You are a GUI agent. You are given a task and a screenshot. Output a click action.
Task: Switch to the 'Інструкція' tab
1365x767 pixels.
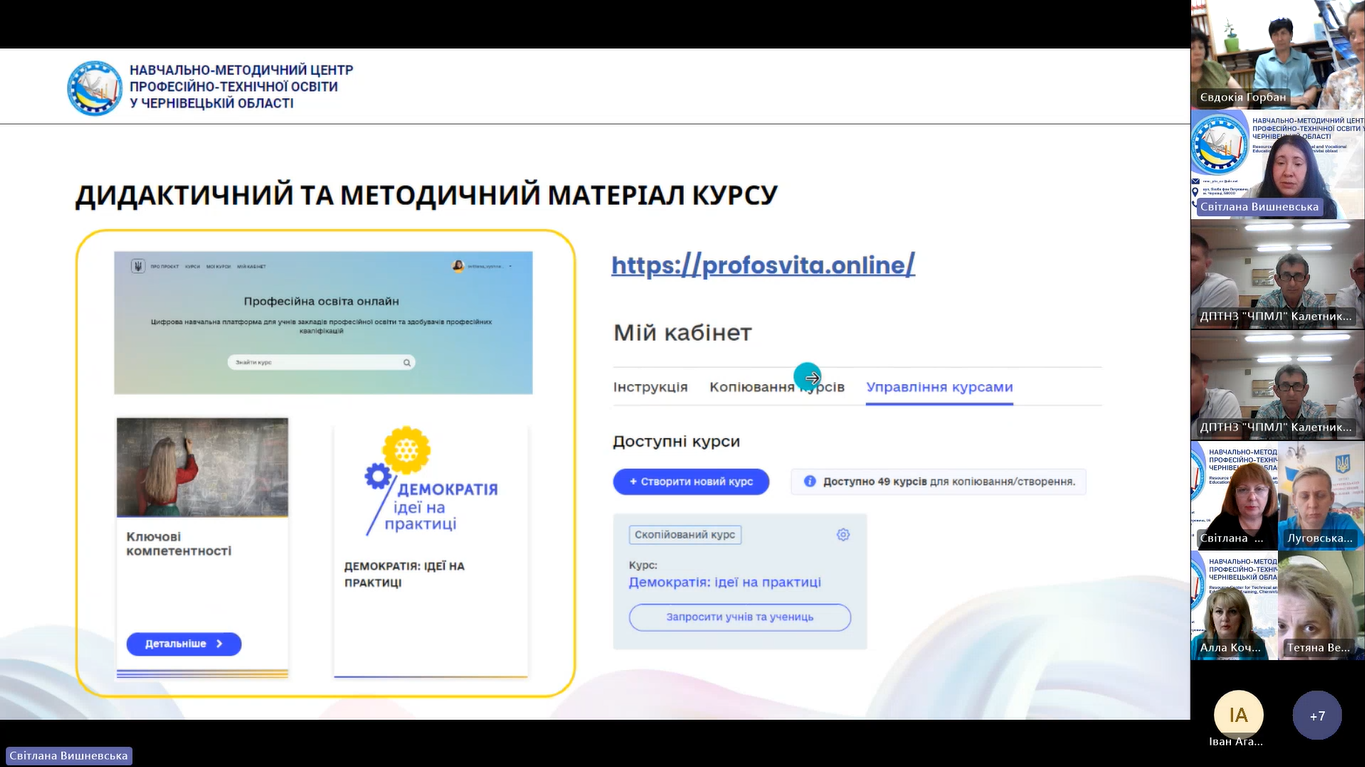(x=650, y=387)
